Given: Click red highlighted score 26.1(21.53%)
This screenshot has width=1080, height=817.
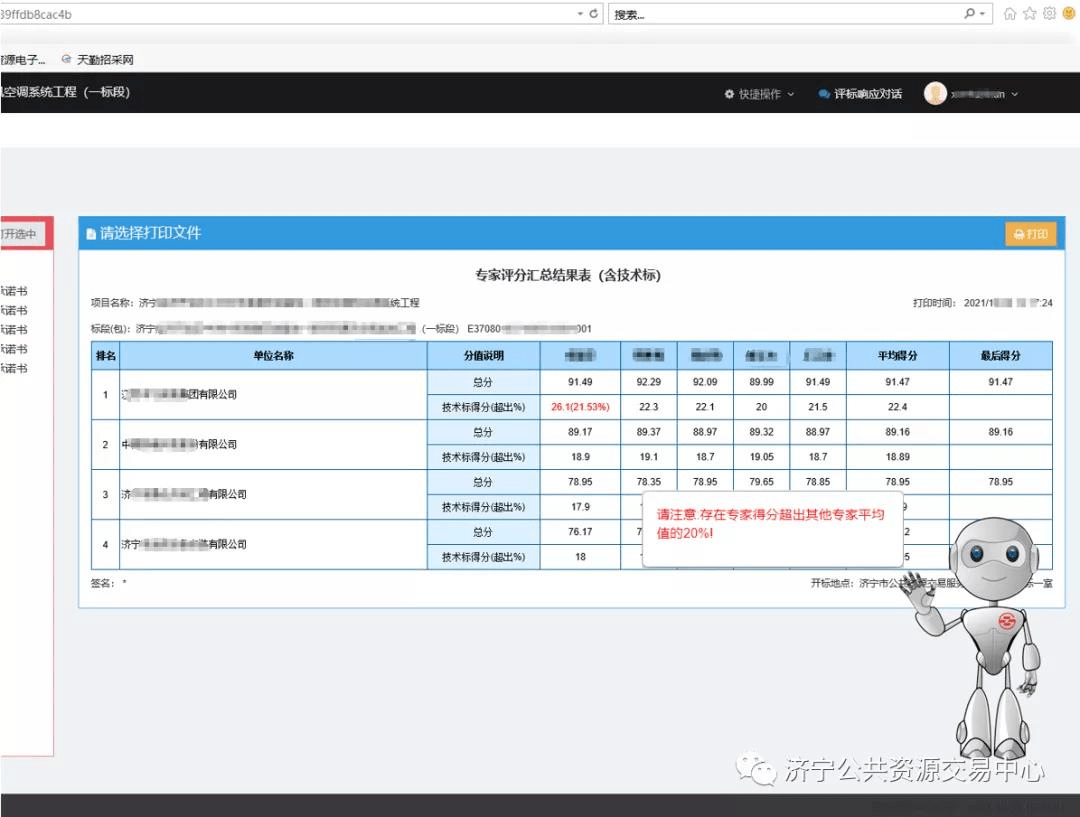Looking at the screenshot, I should tap(580, 406).
